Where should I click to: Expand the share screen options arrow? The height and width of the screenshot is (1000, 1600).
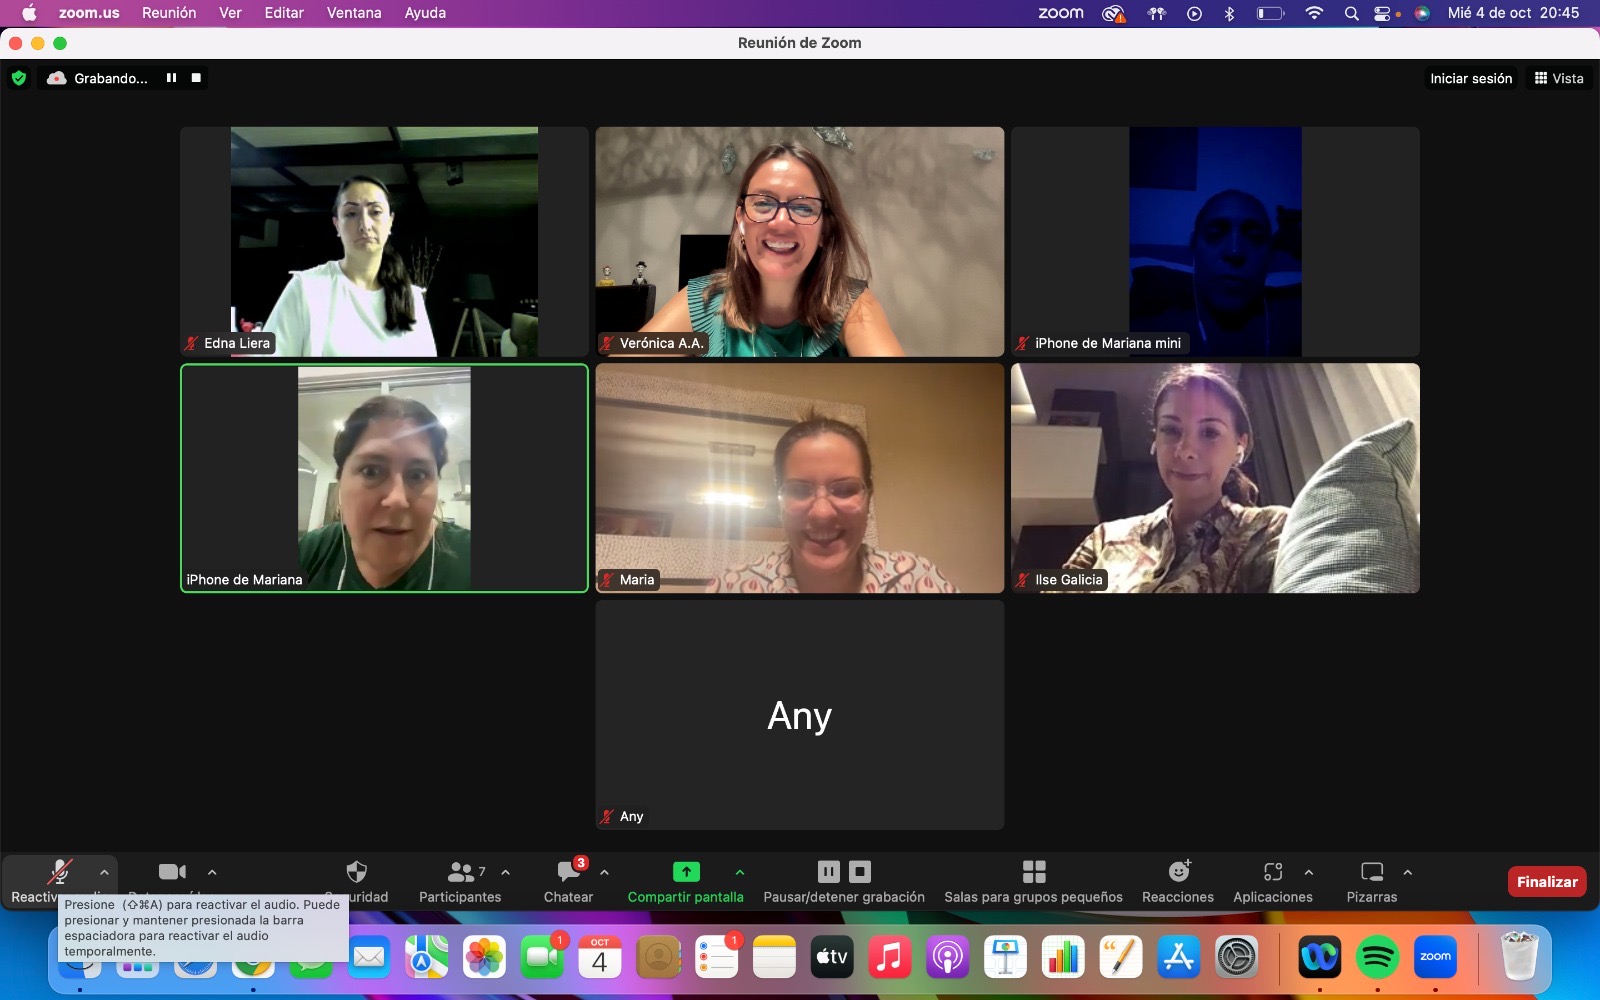click(x=740, y=872)
